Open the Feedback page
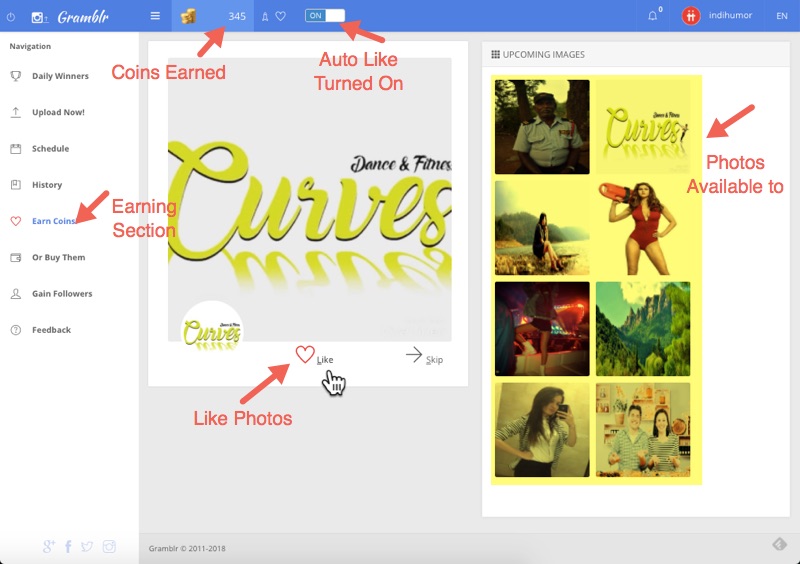Screen dimensions: 800x564 pos(52,330)
